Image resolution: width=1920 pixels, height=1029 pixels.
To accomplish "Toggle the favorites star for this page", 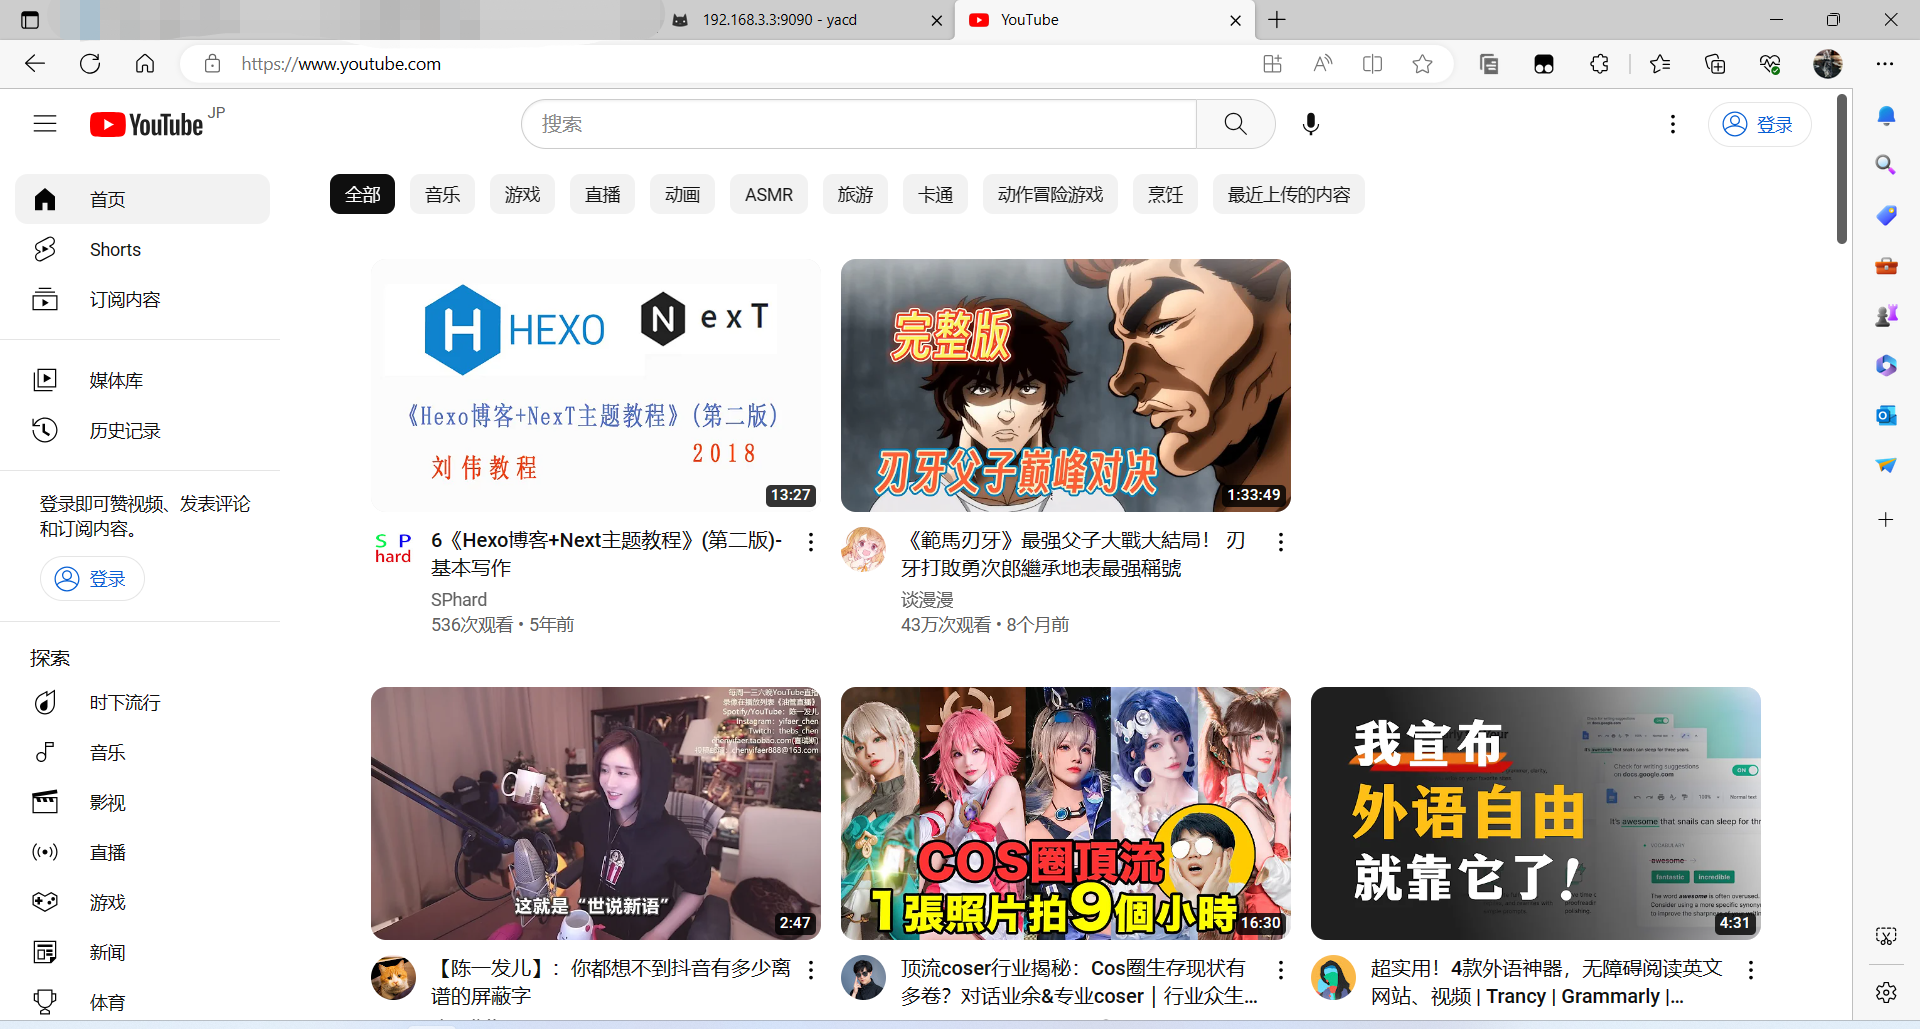I will pyautogui.click(x=1422, y=63).
